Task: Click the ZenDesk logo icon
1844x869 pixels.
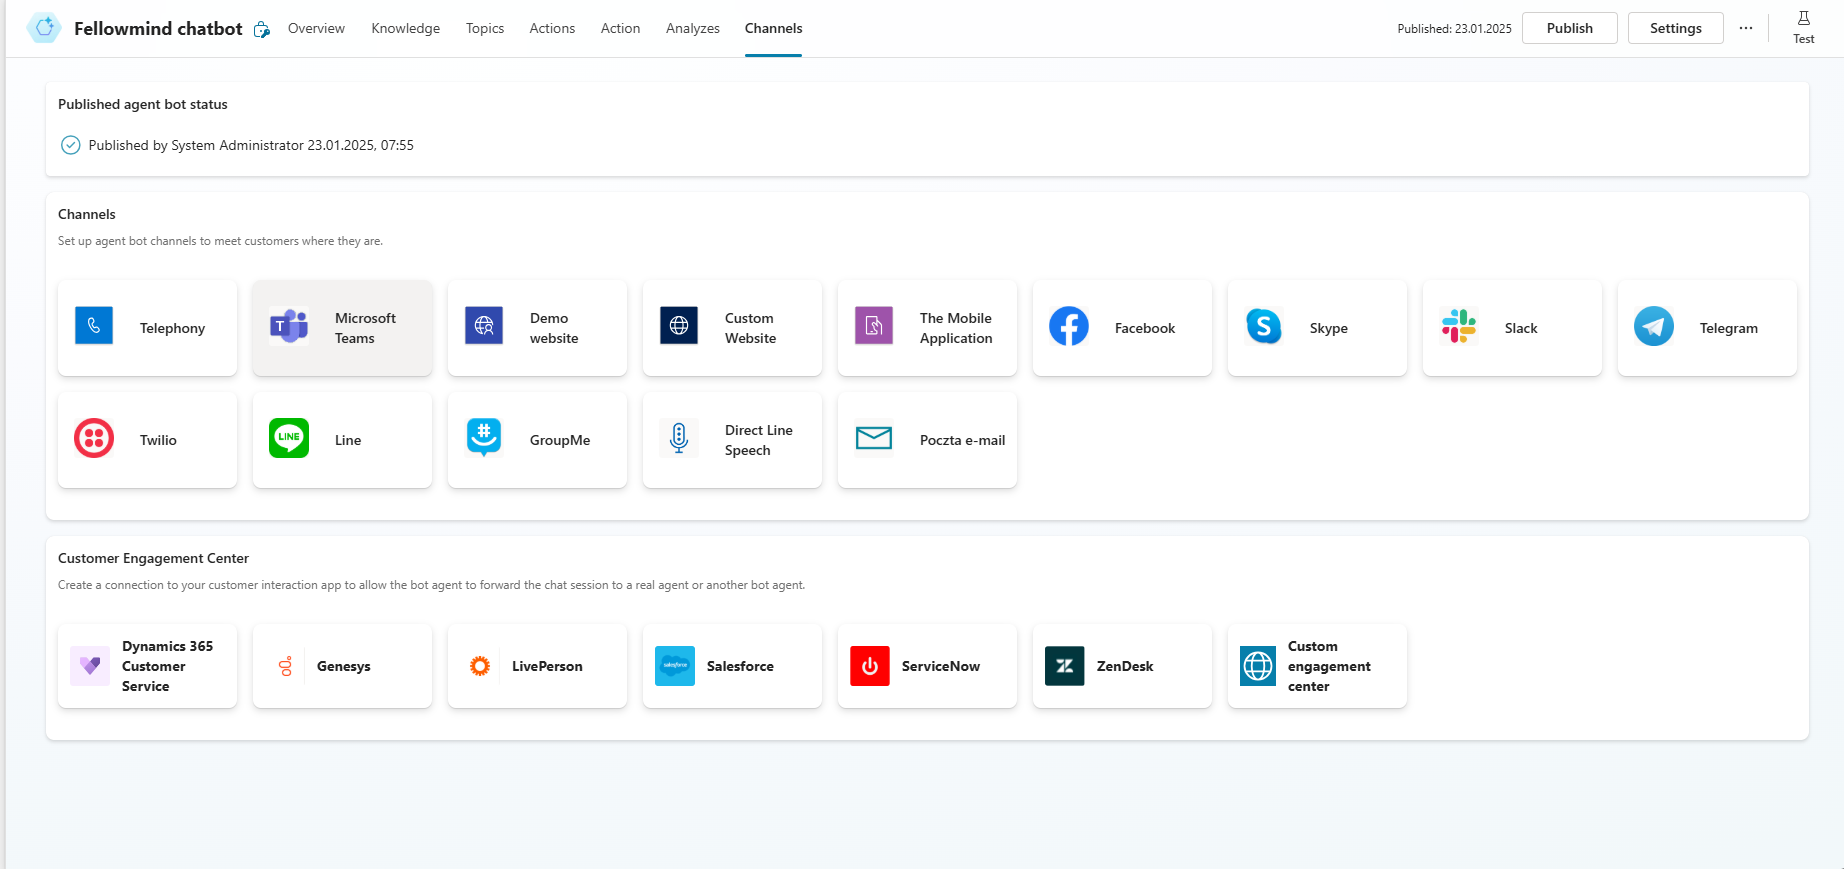Action: click(1065, 666)
